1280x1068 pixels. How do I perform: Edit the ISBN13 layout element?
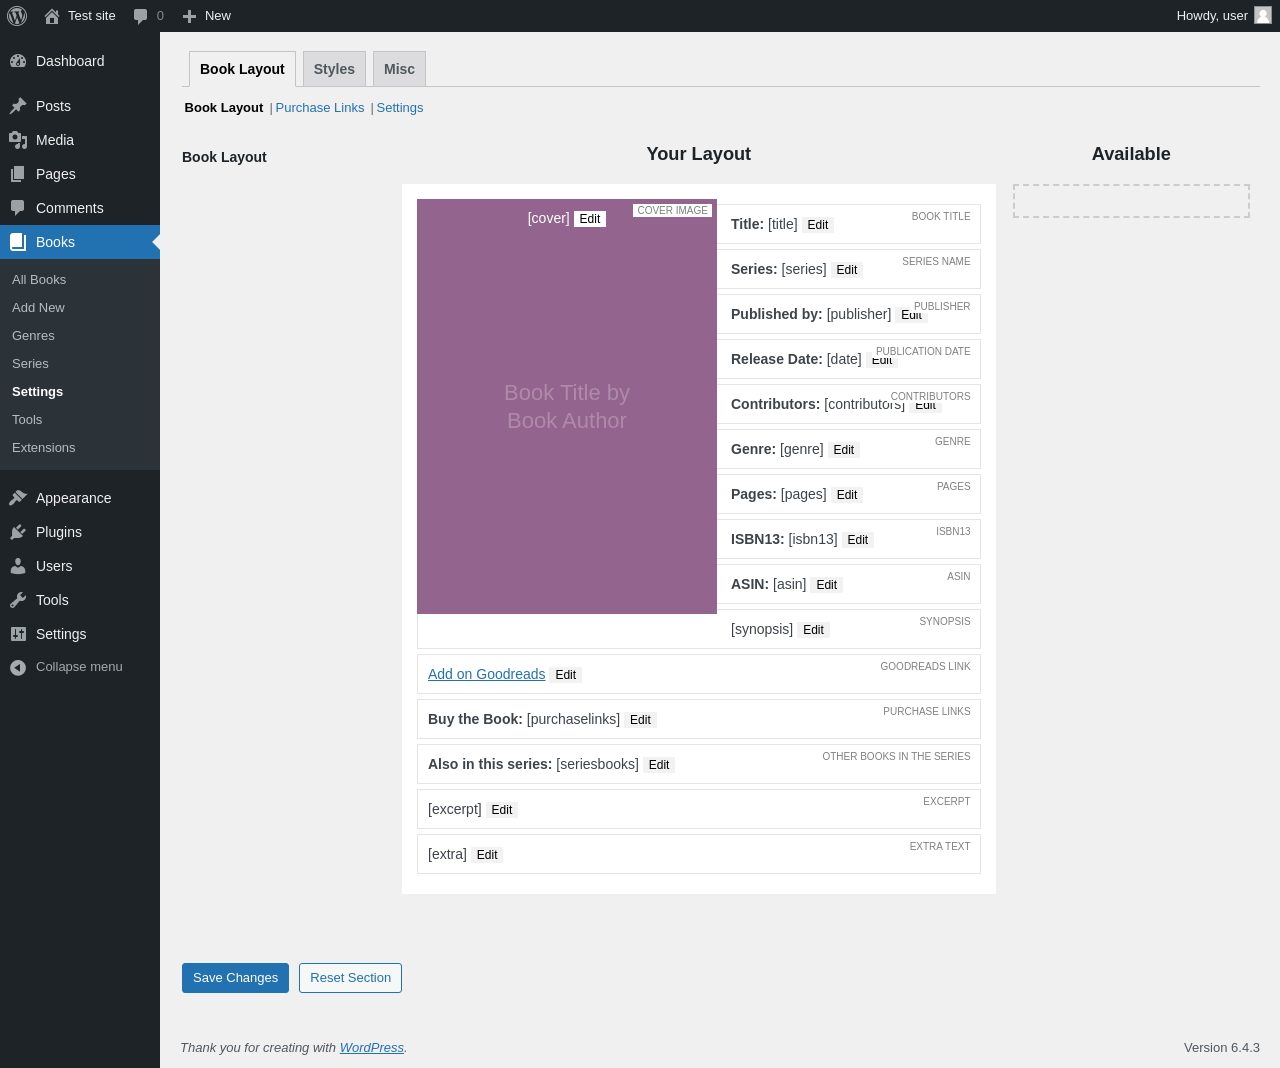(x=858, y=540)
